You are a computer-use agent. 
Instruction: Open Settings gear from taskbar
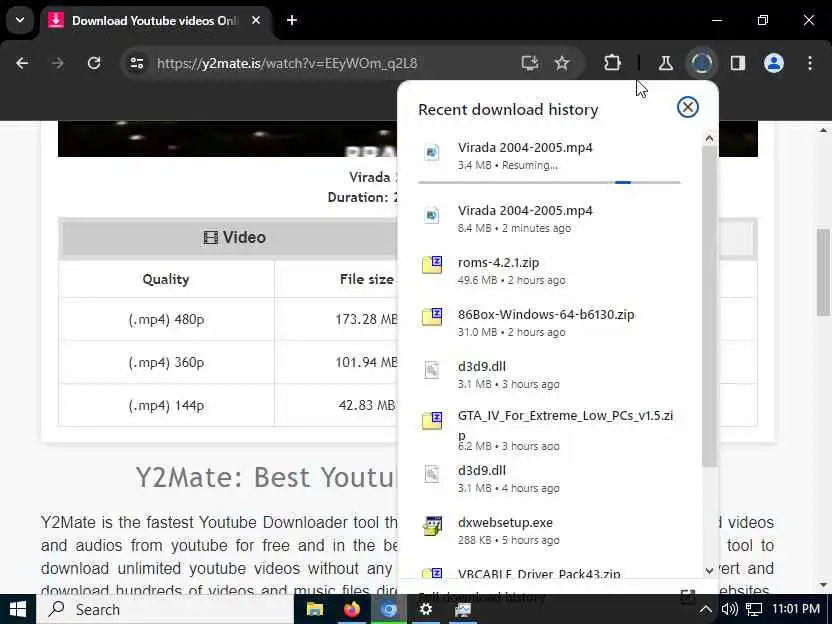(426, 609)
